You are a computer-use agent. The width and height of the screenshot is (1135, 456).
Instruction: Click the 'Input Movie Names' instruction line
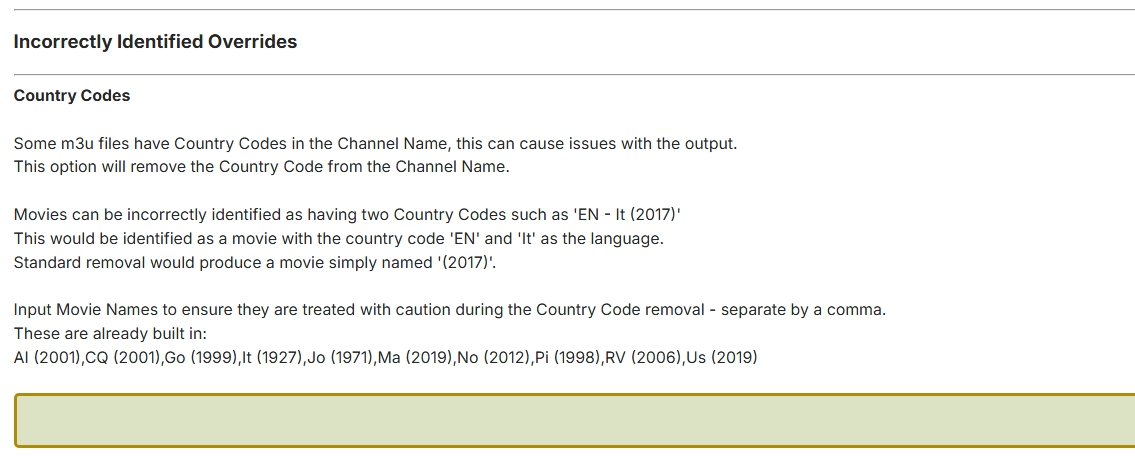pos(449,309)
